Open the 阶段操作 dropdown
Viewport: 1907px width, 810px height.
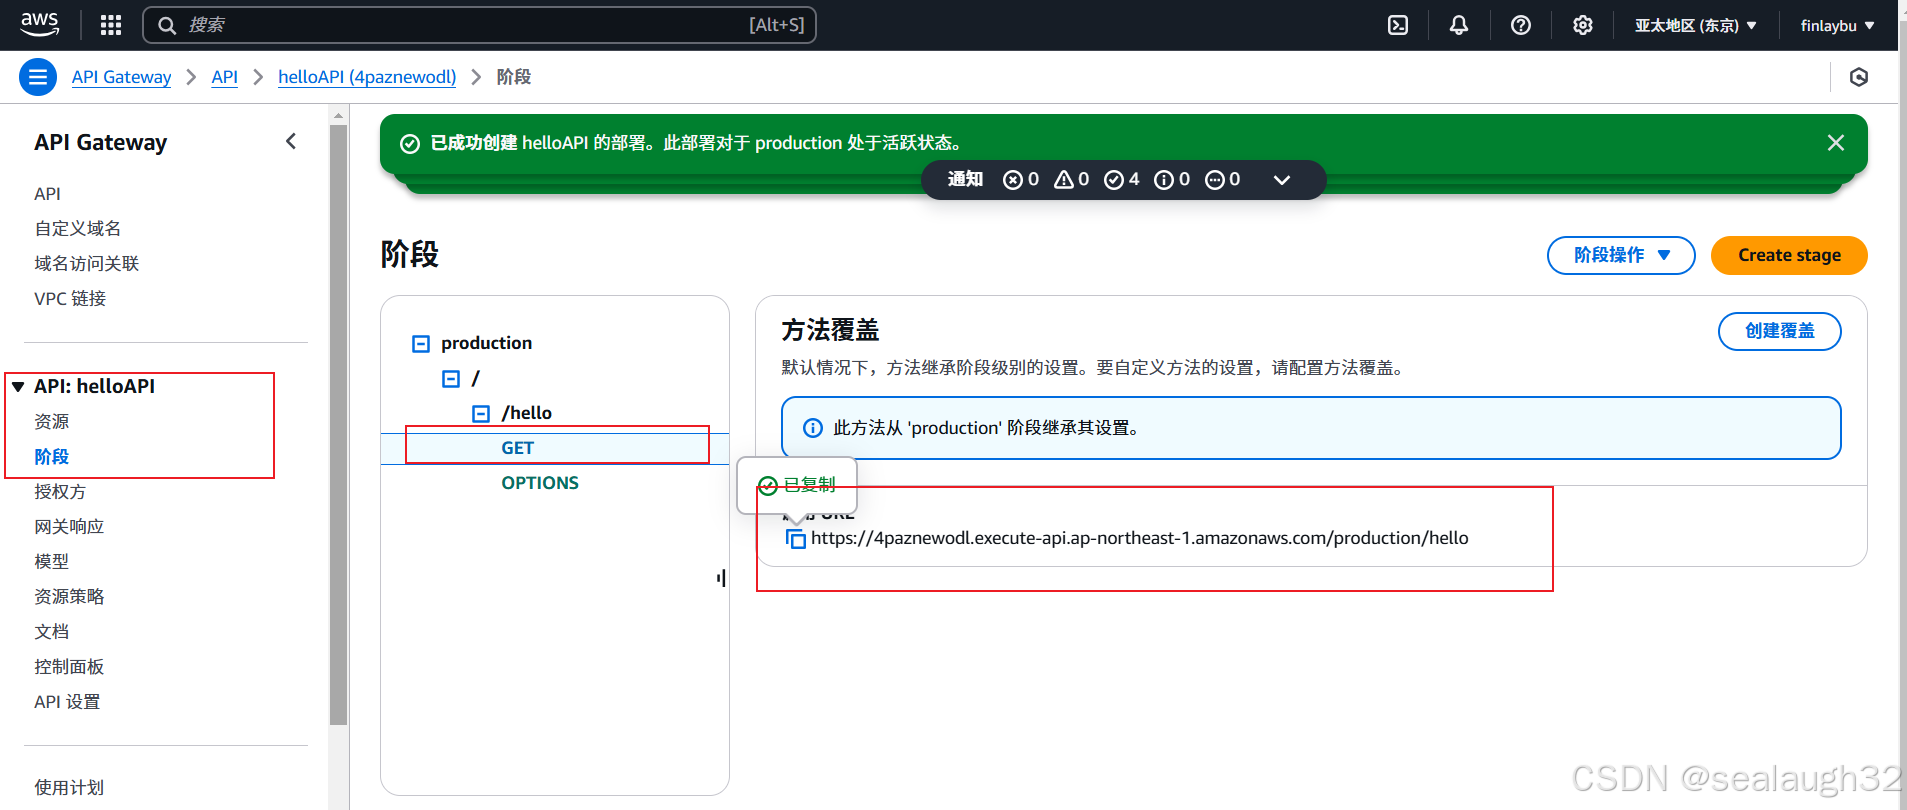tap(1621, 255)
